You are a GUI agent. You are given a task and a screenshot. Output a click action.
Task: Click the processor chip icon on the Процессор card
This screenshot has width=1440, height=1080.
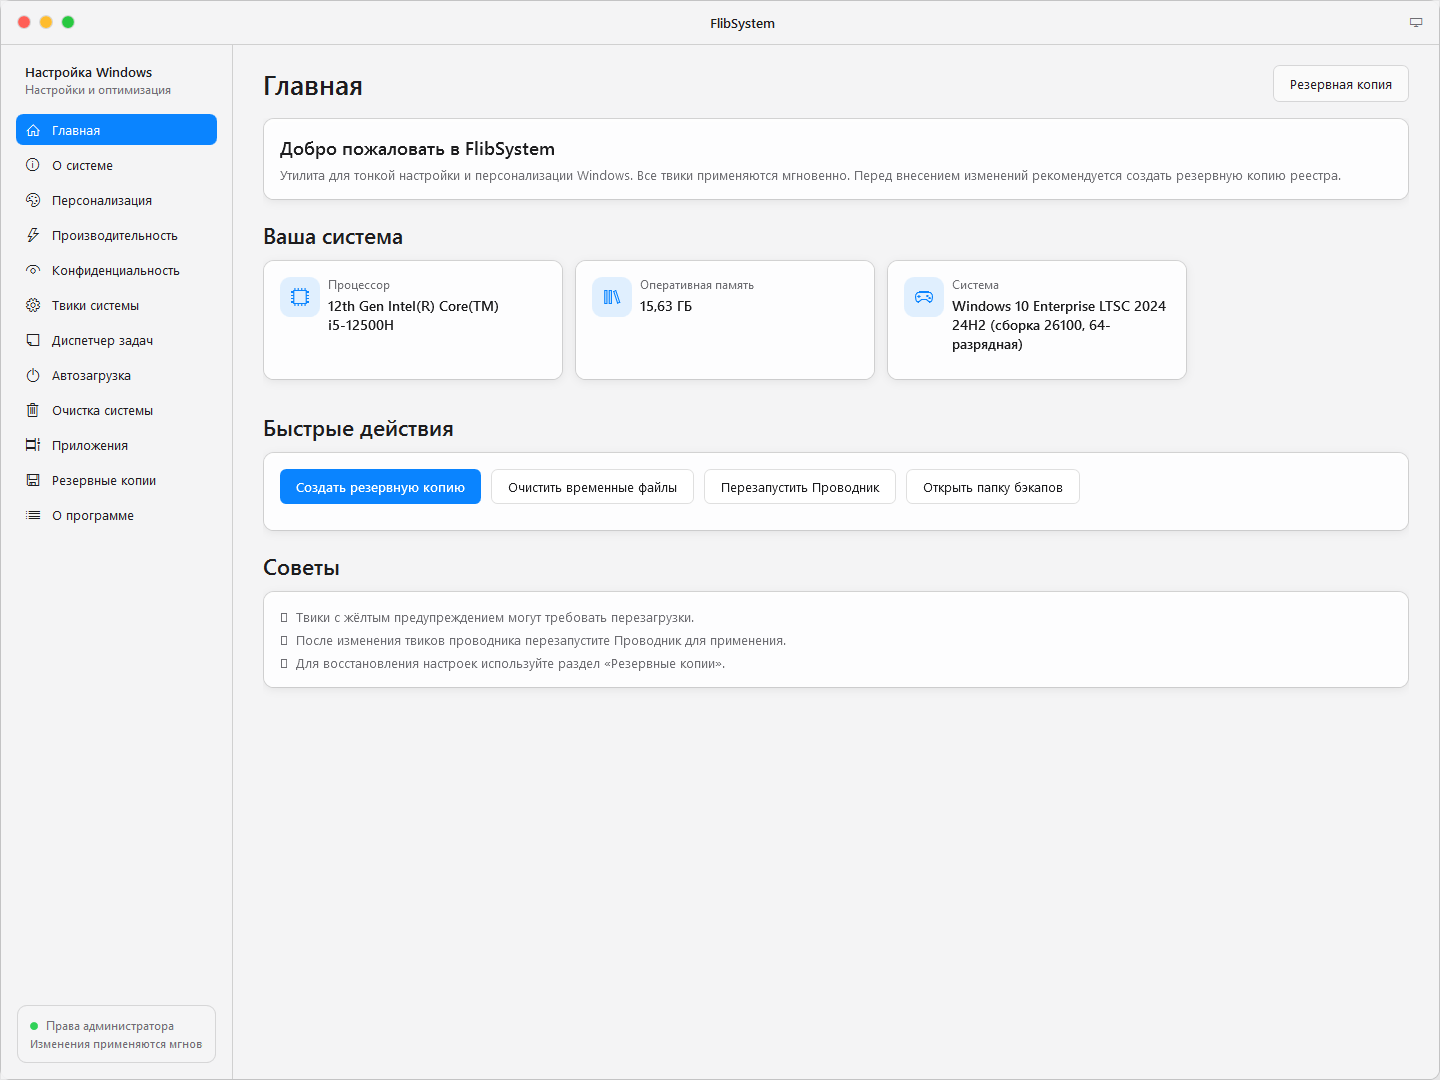(300, 297)
